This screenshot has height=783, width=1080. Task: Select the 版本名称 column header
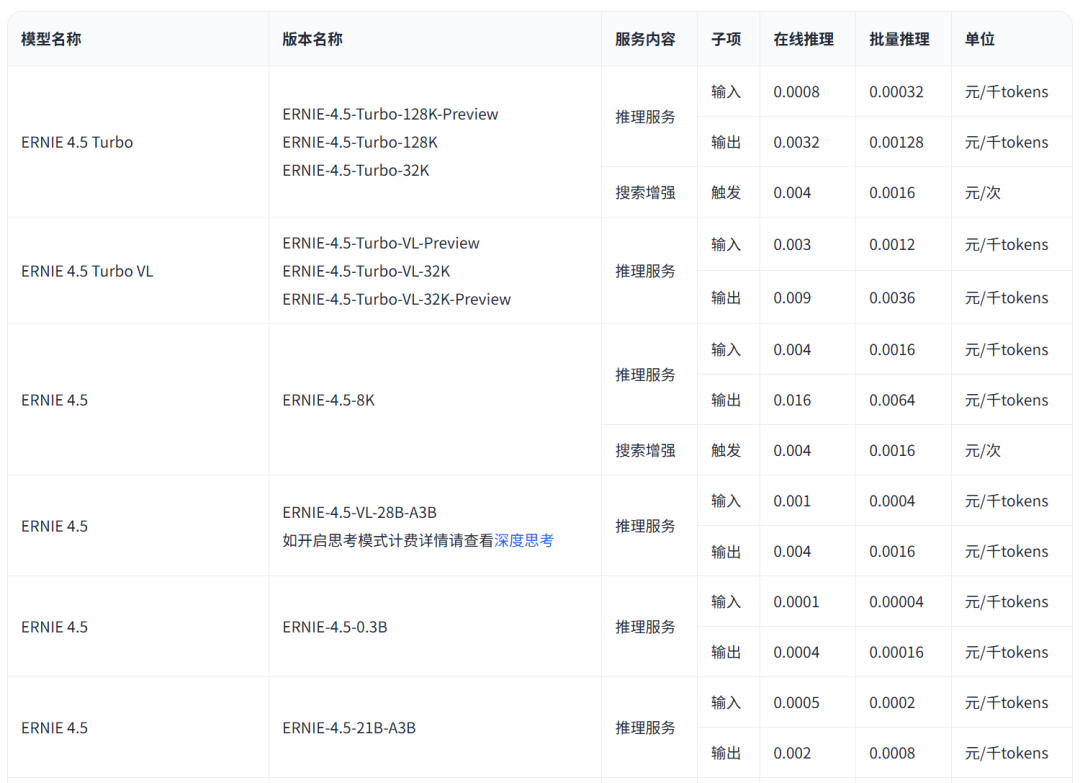[x=311, y=39]
